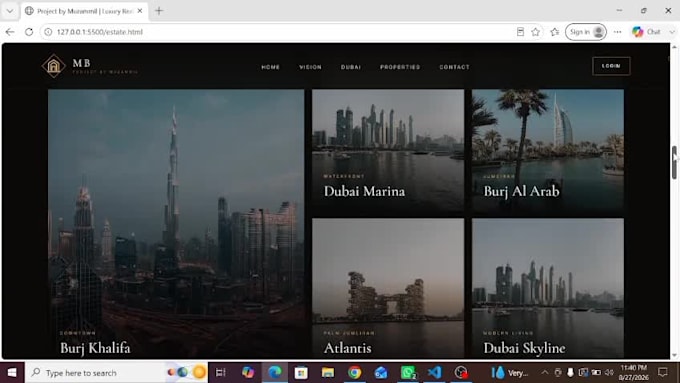Add this page to favorites with star
Screen dimensions: 680x383
(536, 32)
